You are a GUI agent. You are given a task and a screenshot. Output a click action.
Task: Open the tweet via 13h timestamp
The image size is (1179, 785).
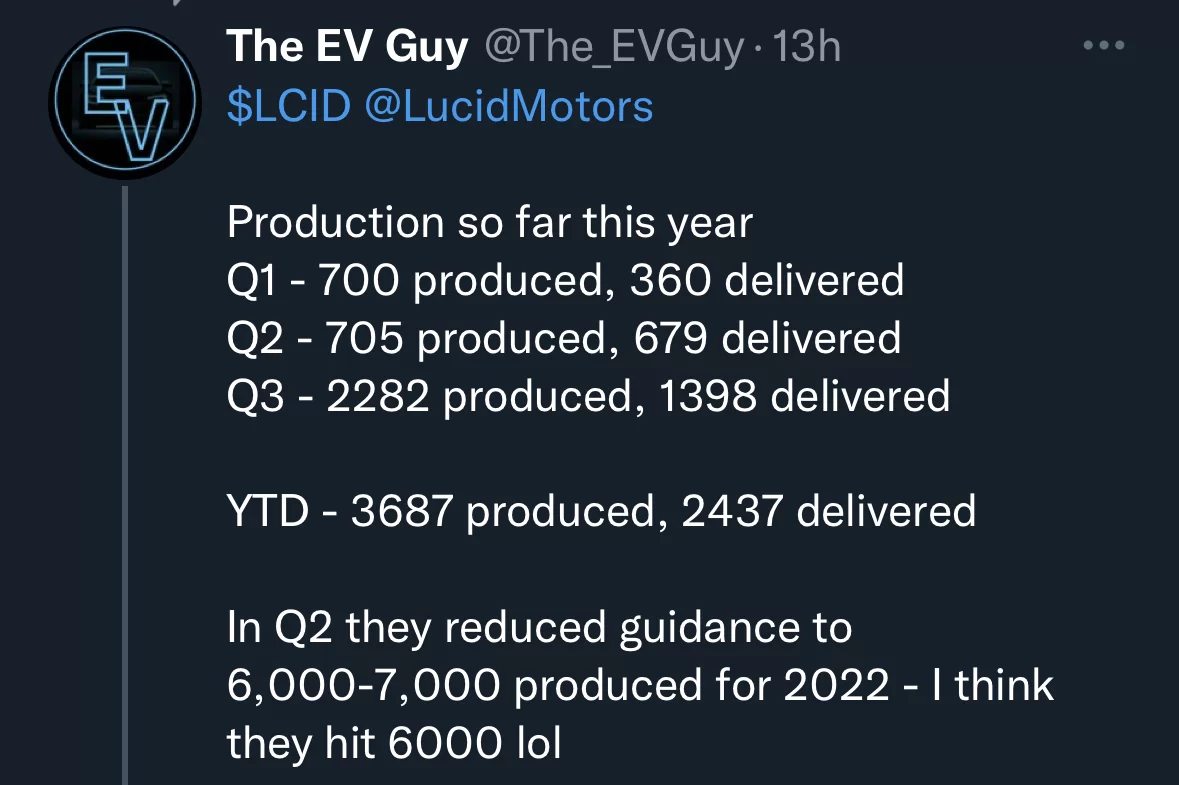[807, 47]
